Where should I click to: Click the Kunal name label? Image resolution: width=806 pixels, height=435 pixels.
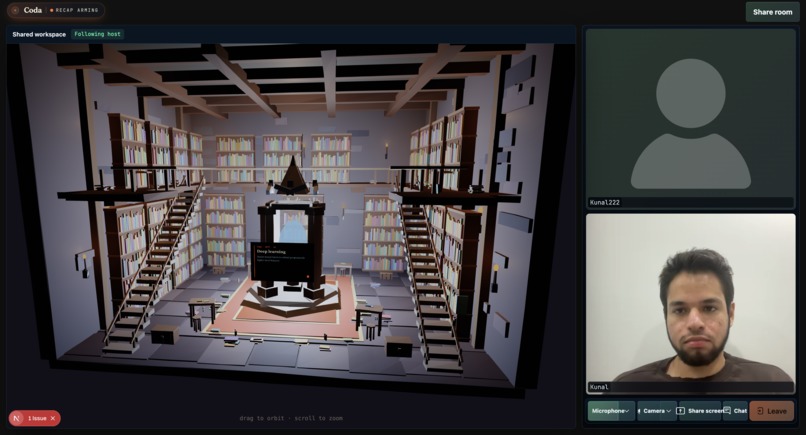[599, 387]
